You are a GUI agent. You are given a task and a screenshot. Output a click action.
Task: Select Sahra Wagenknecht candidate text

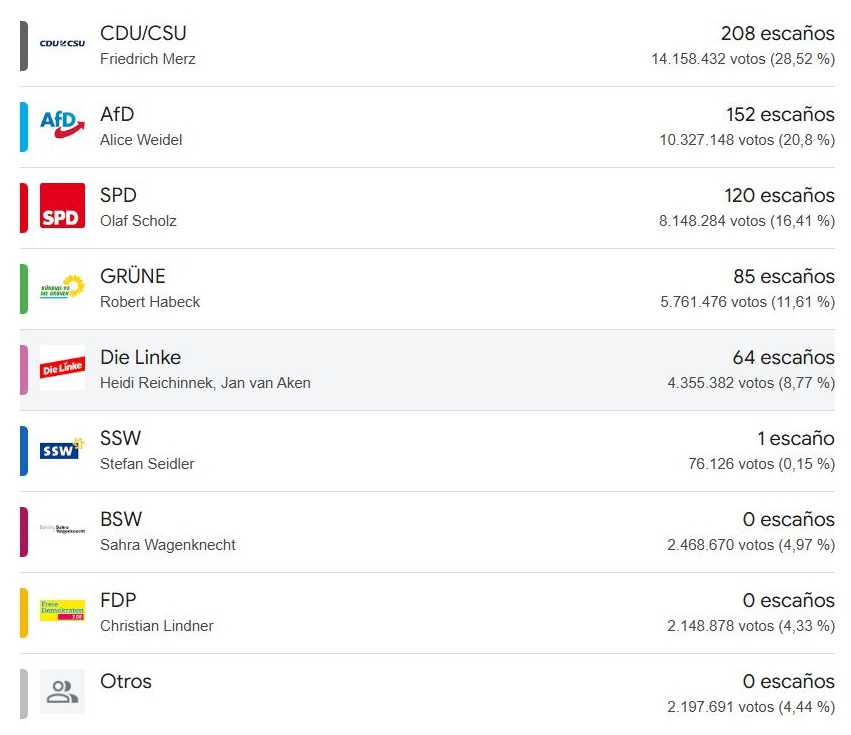point(168,545)
